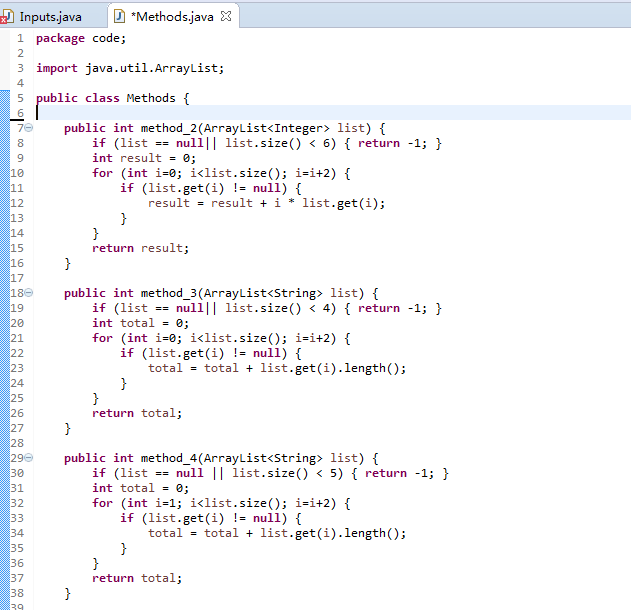Click line number 10 in the gutter
This screenshot has height=610, width=631.
point(17,173)
